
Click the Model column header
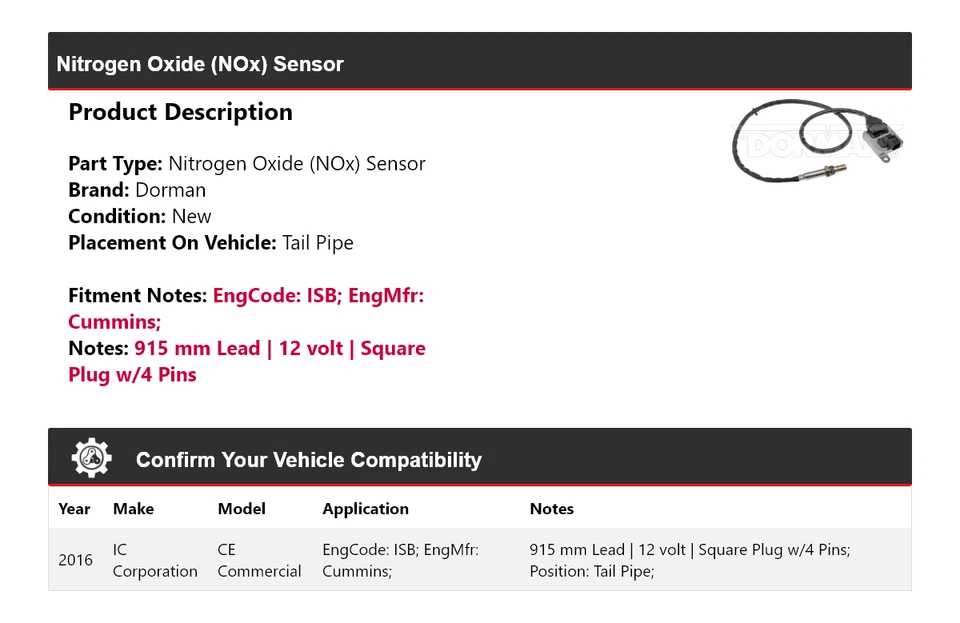coord(241,509)
